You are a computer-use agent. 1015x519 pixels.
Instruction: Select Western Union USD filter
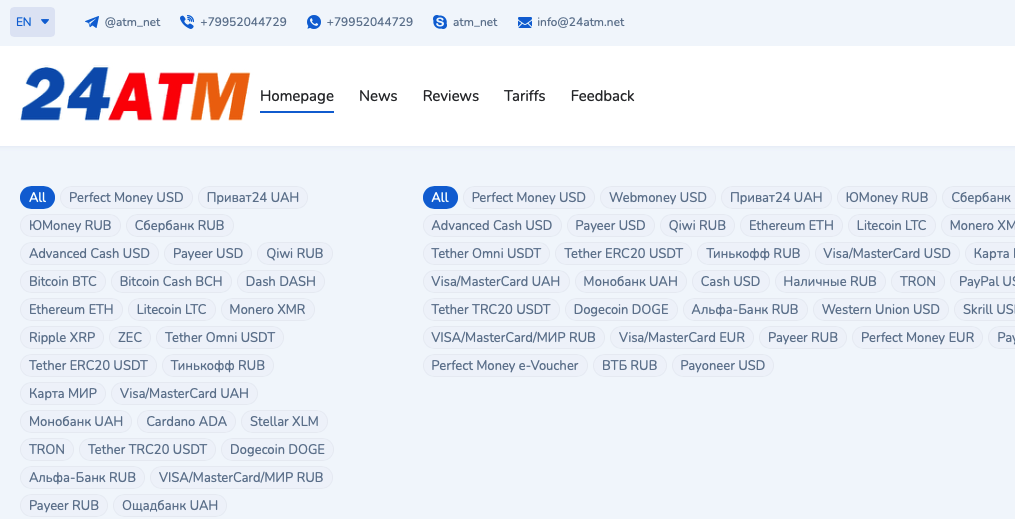tap(880, 309)
